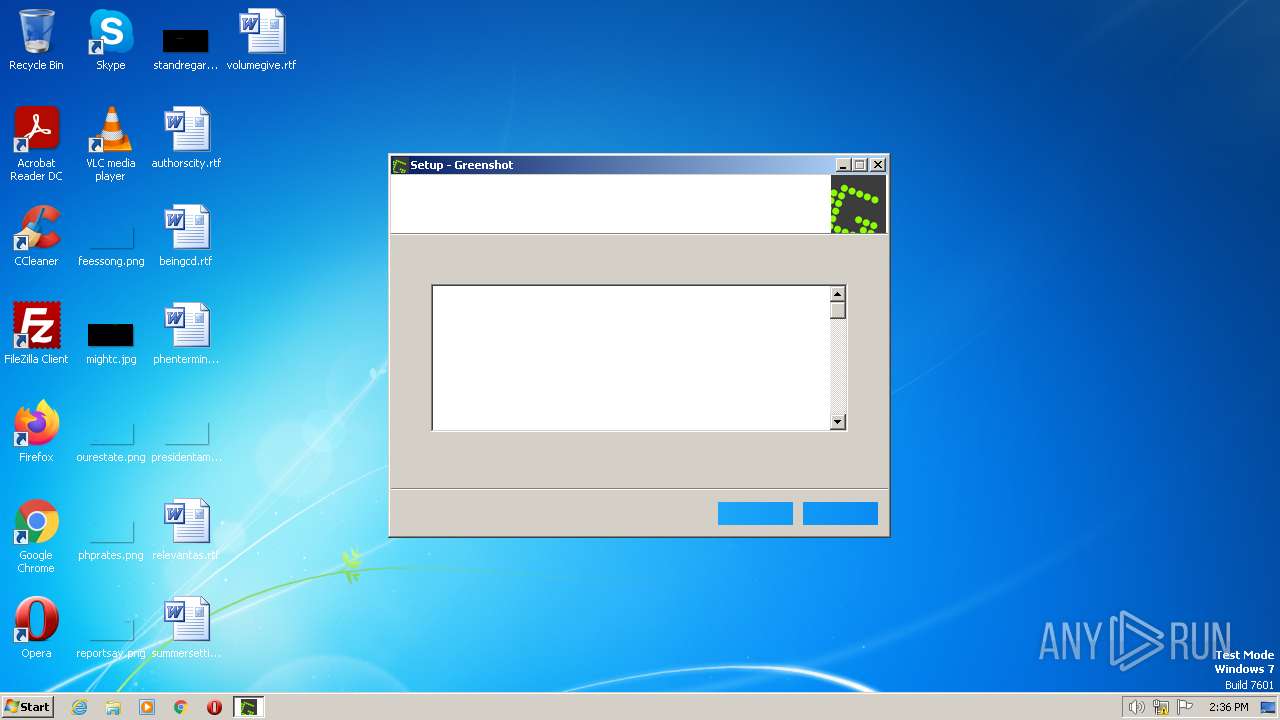Open the Action Center flag icon
The height and width of the screenshot is (720, 1280).
[x=1185, y=707]
